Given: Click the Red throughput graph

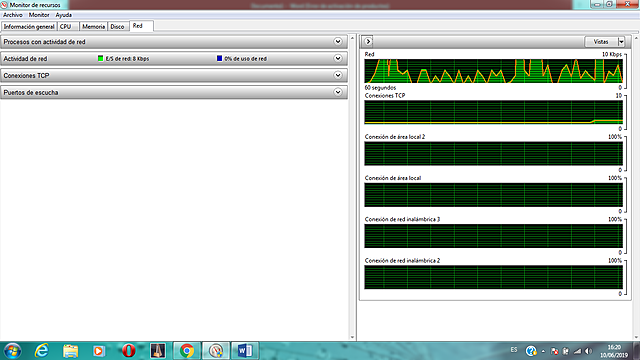Looking at the screenshot, I should pos(493,71).
